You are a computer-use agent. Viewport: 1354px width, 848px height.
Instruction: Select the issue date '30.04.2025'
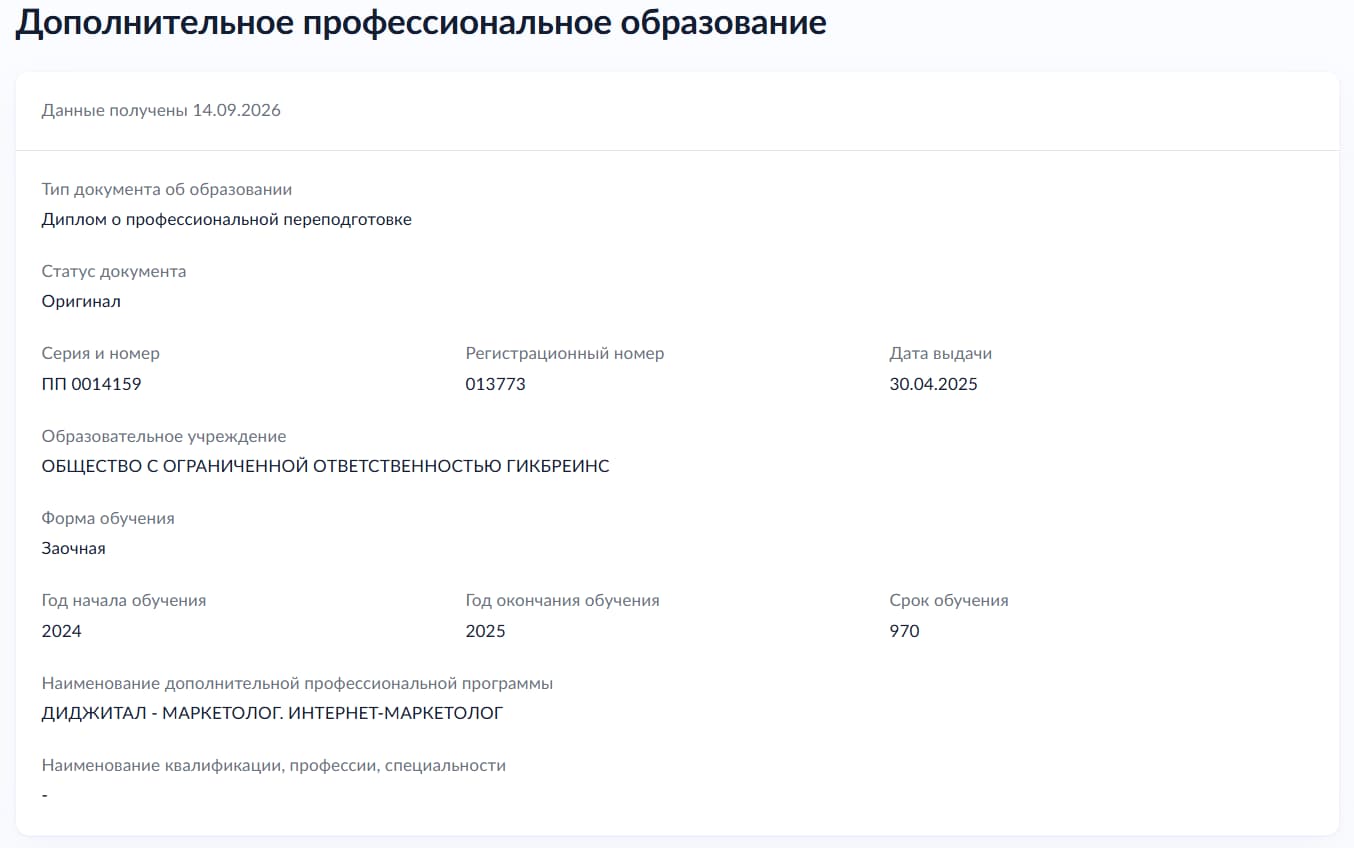(x=934, y=384)
